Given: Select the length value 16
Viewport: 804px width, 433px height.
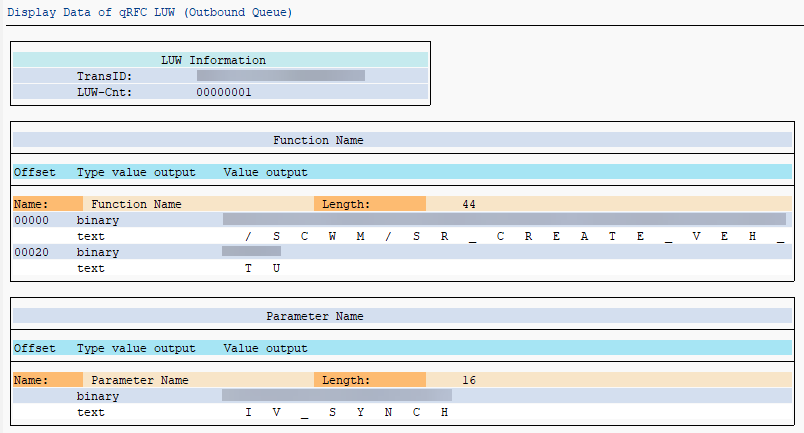Looking at the screenshot, I should (469, 380).
